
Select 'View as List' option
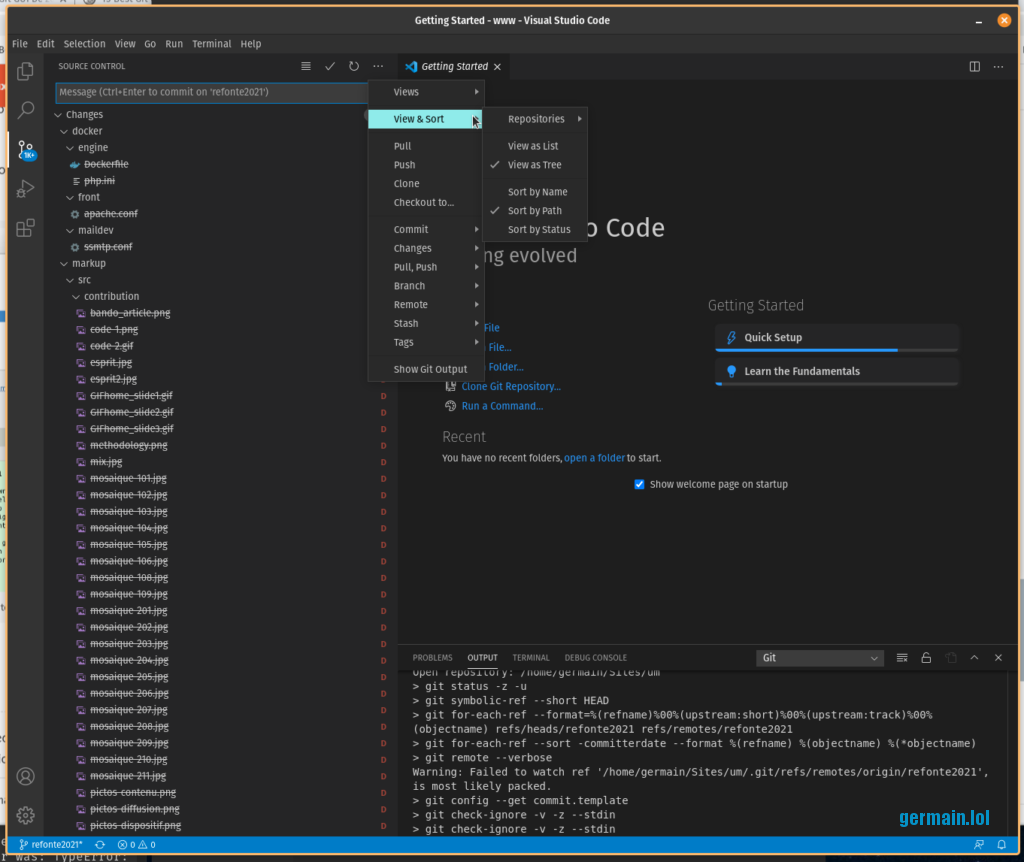coord(533,146)
